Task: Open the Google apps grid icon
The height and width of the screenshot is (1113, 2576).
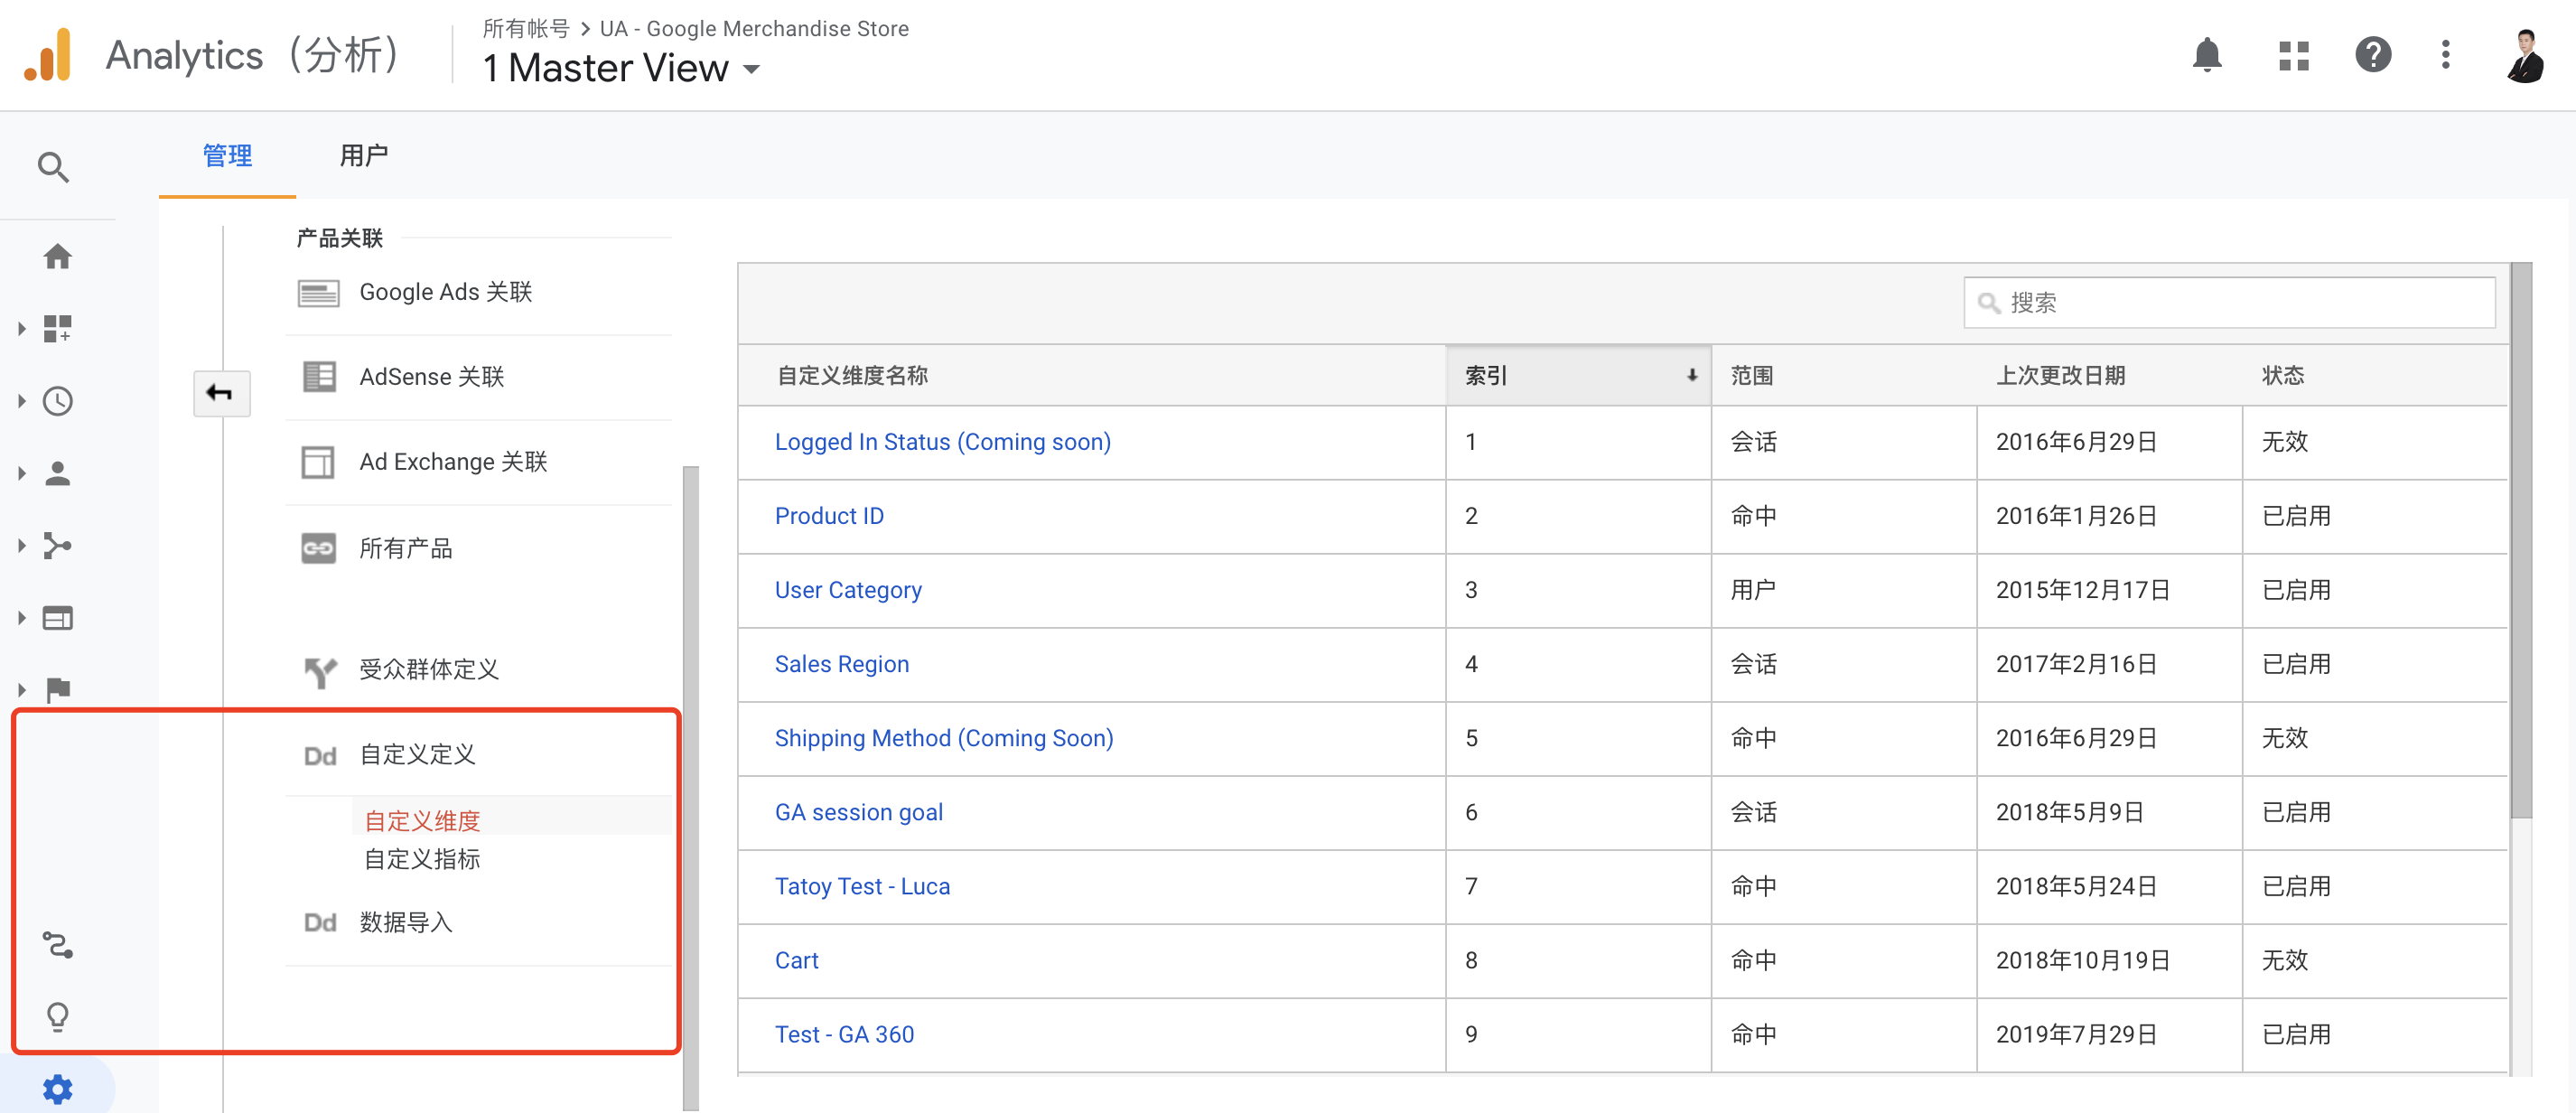Action: pos(2293,55)
